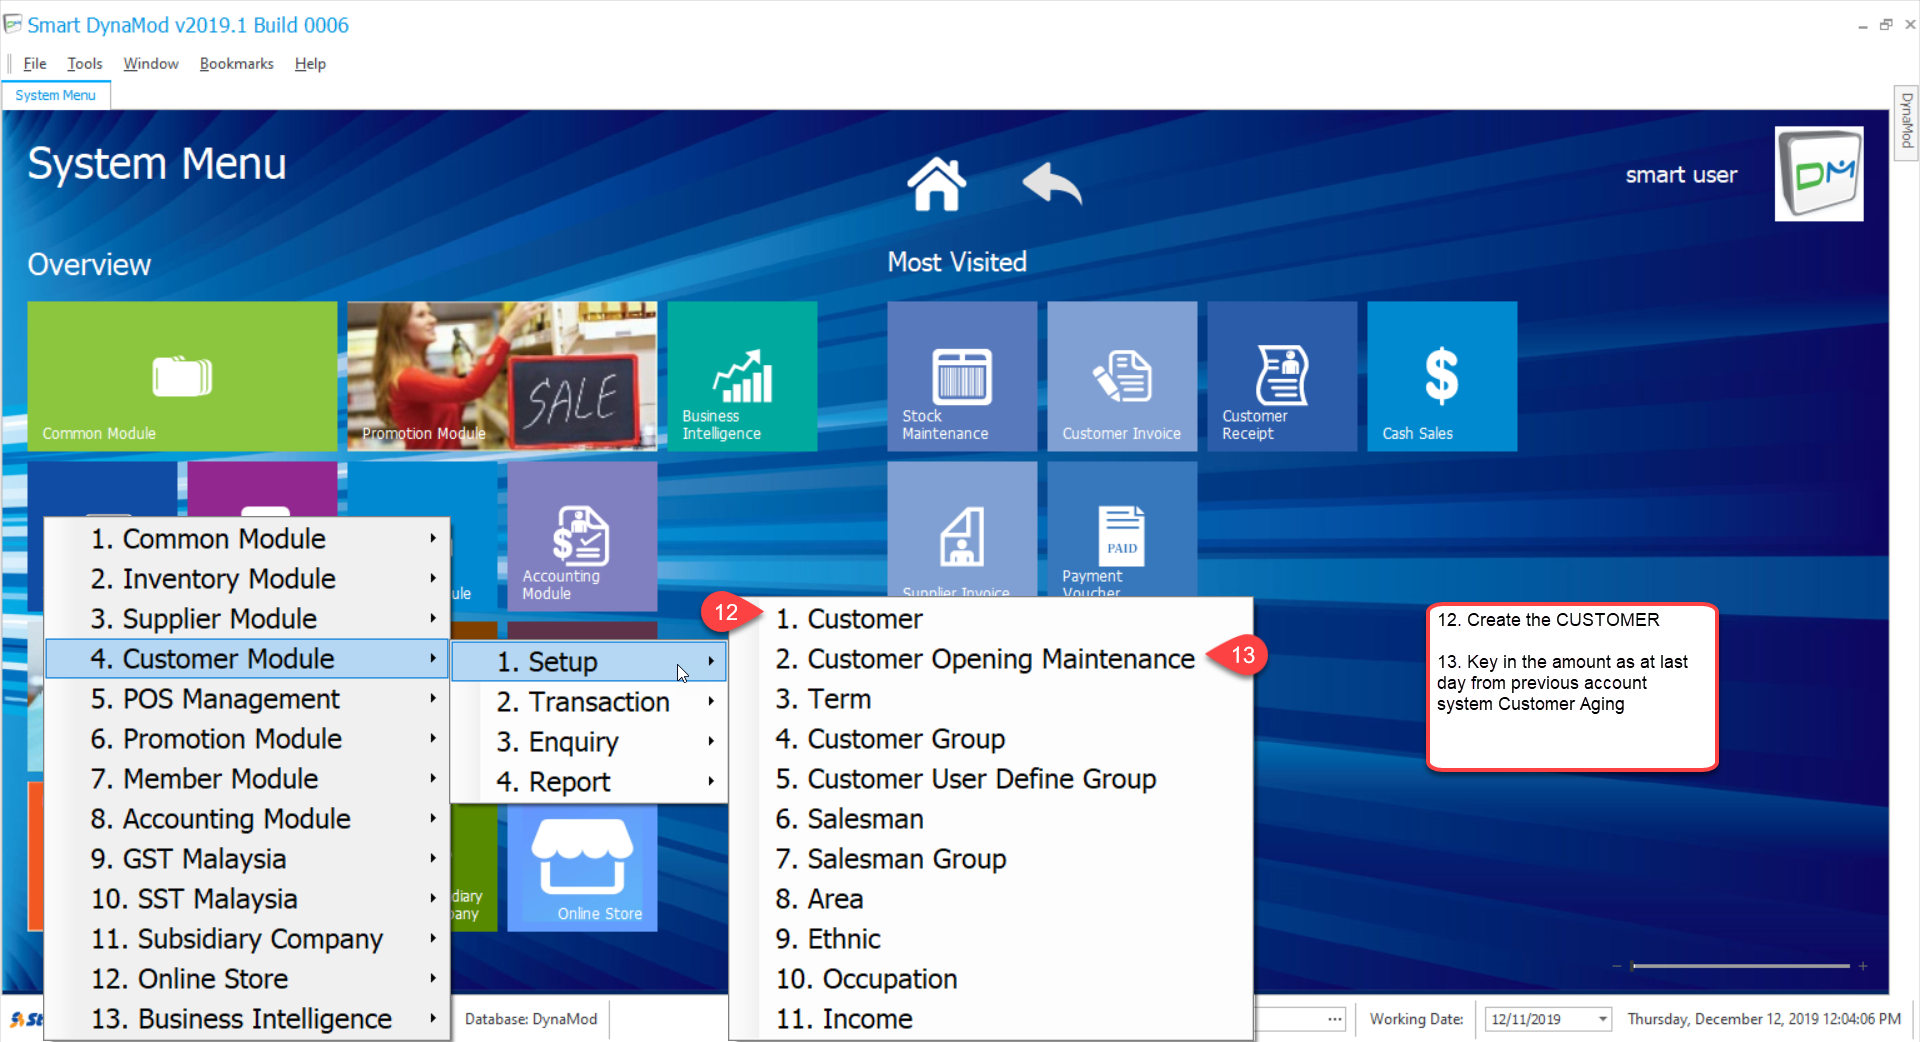This screenshot has width=1920, height=1042.
Task: Open the Online Store tile
Action: tap(582, 868)
